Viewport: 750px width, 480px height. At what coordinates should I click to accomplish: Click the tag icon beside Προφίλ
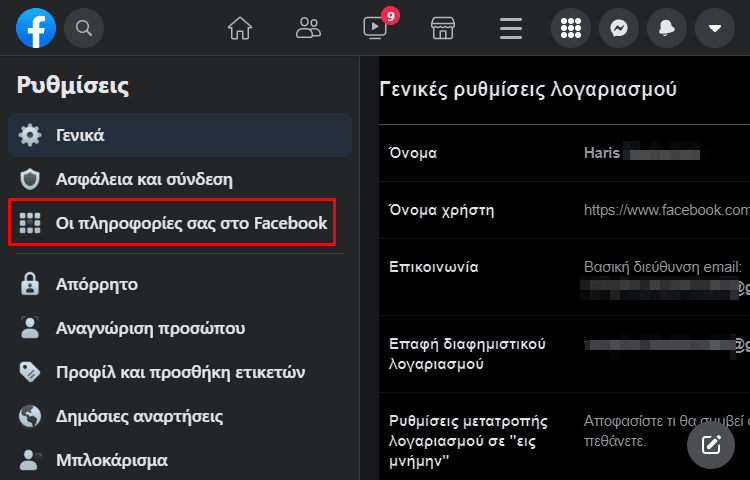tap(30, 372)
